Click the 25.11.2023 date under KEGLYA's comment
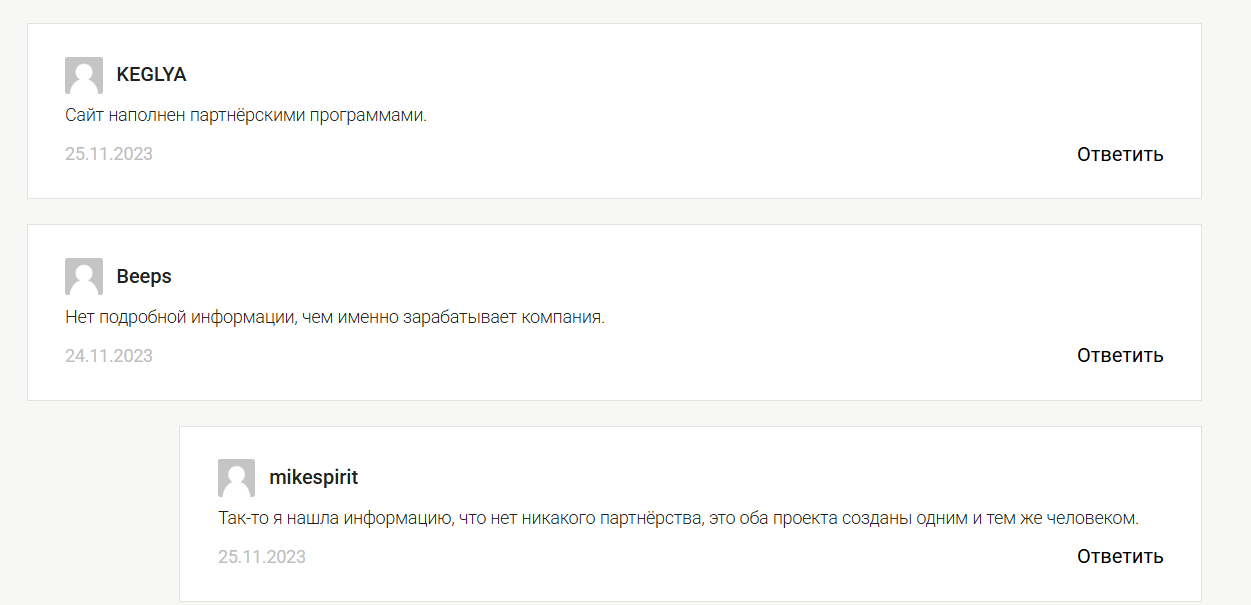The width and height of the screenshot is (1251, 605). (109, 154)
